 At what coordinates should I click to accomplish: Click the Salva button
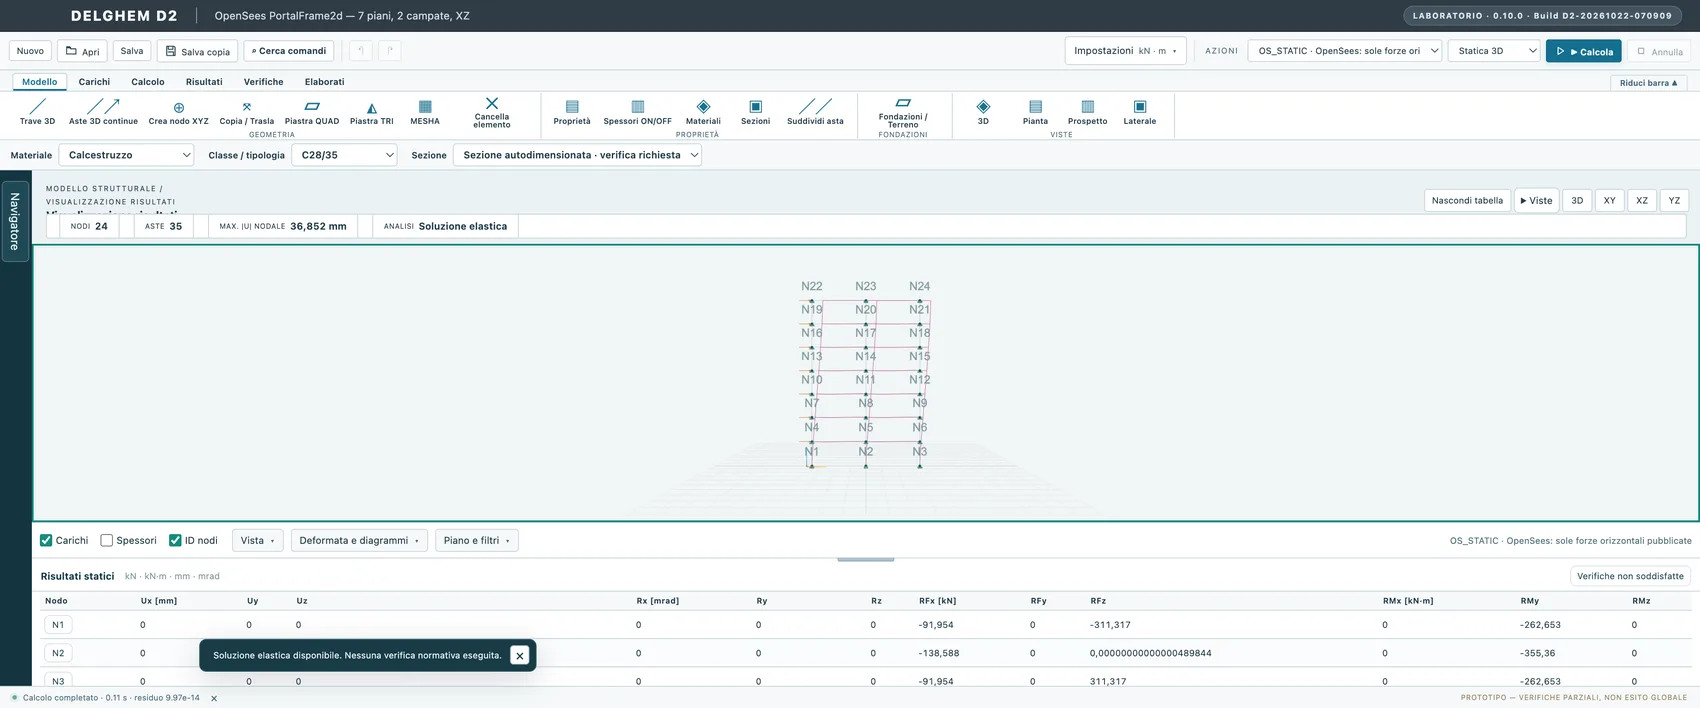(132, 51)
